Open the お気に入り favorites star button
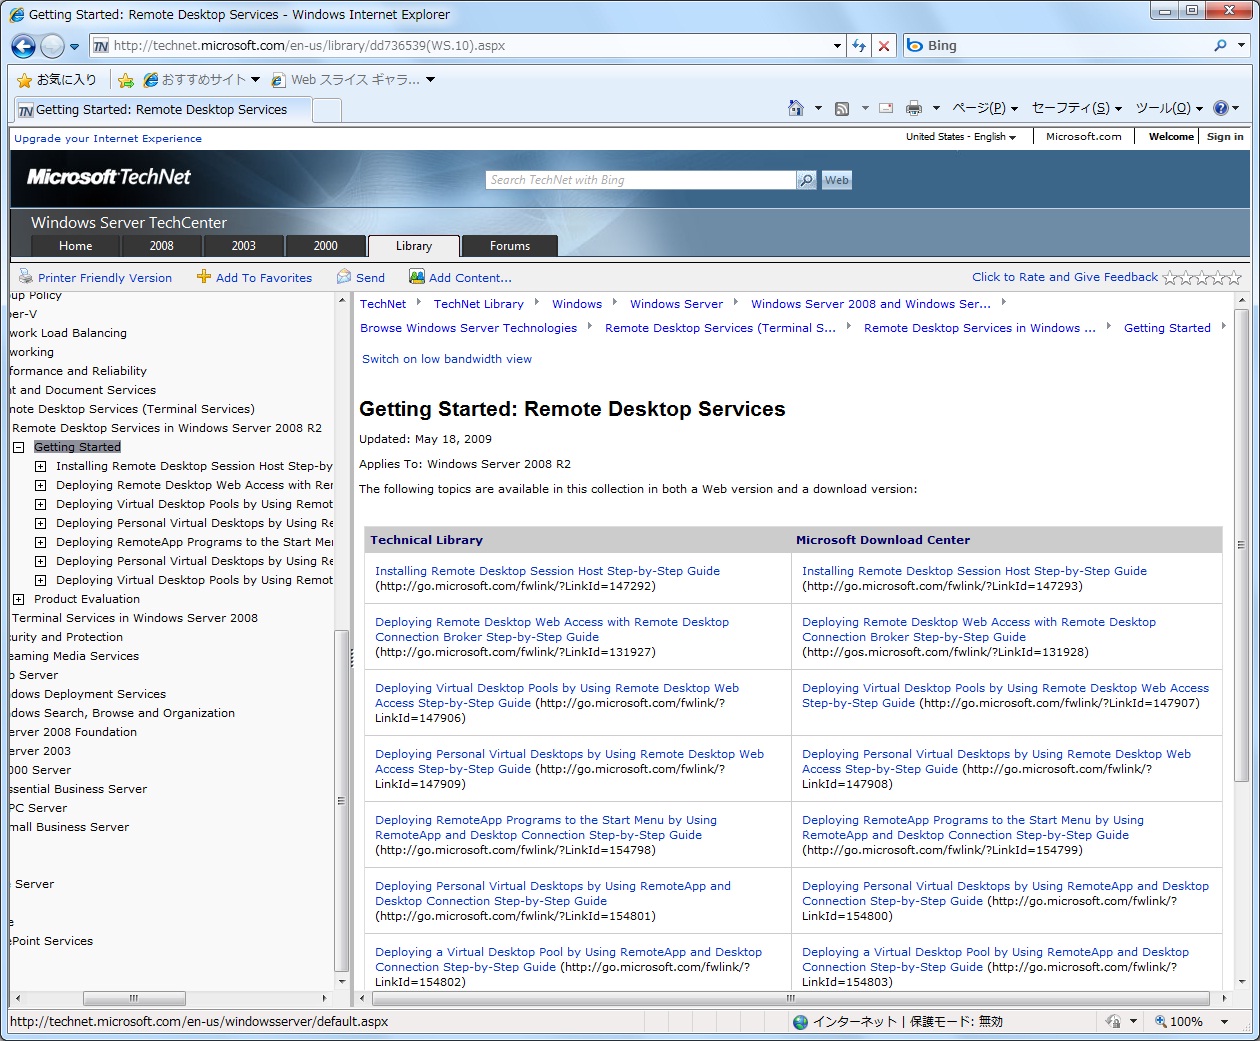 coord(57,80)
